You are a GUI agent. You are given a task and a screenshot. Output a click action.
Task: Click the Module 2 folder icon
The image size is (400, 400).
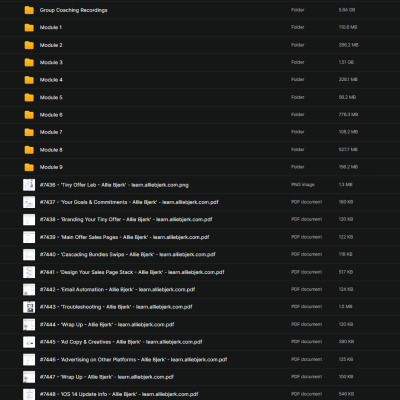click(x=29, y=45)
